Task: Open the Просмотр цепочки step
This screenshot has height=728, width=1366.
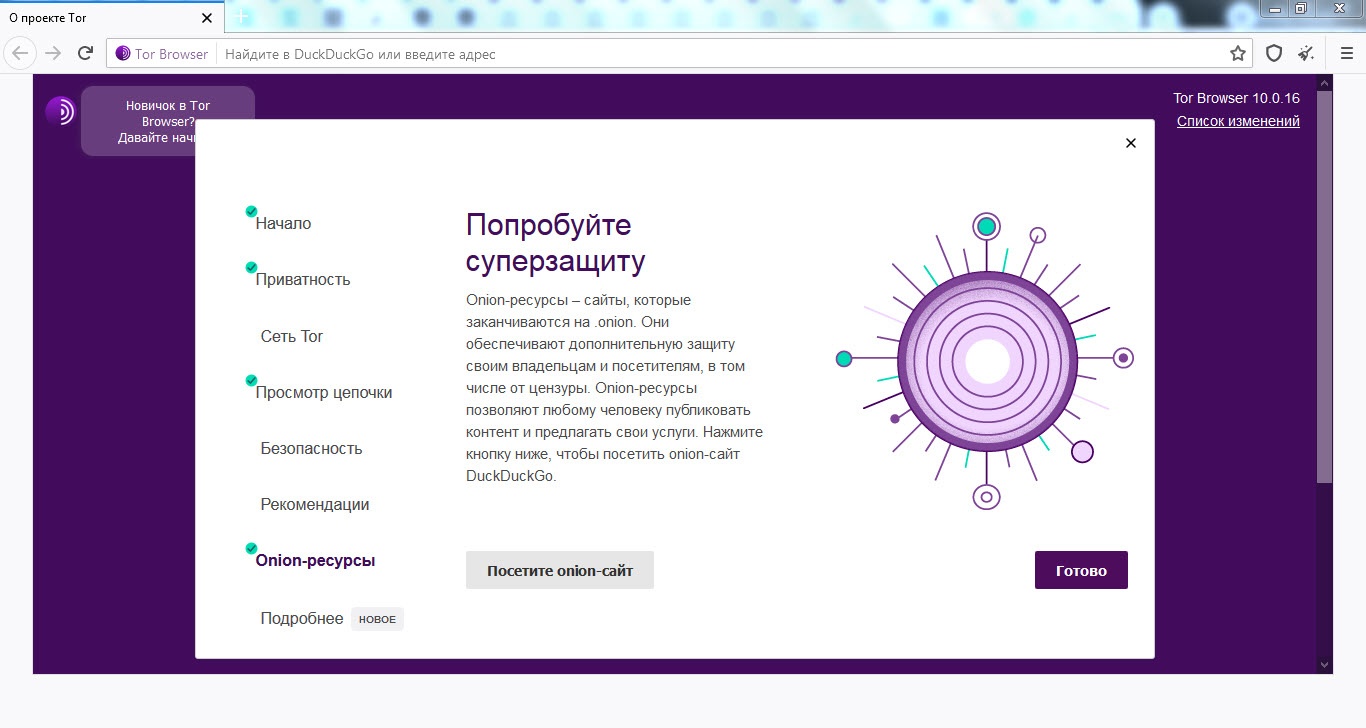Action: point(324,393)
